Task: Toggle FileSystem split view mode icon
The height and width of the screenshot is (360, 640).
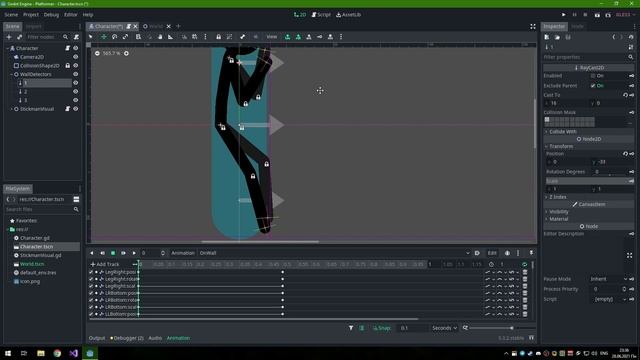Action: coord(76,199)
